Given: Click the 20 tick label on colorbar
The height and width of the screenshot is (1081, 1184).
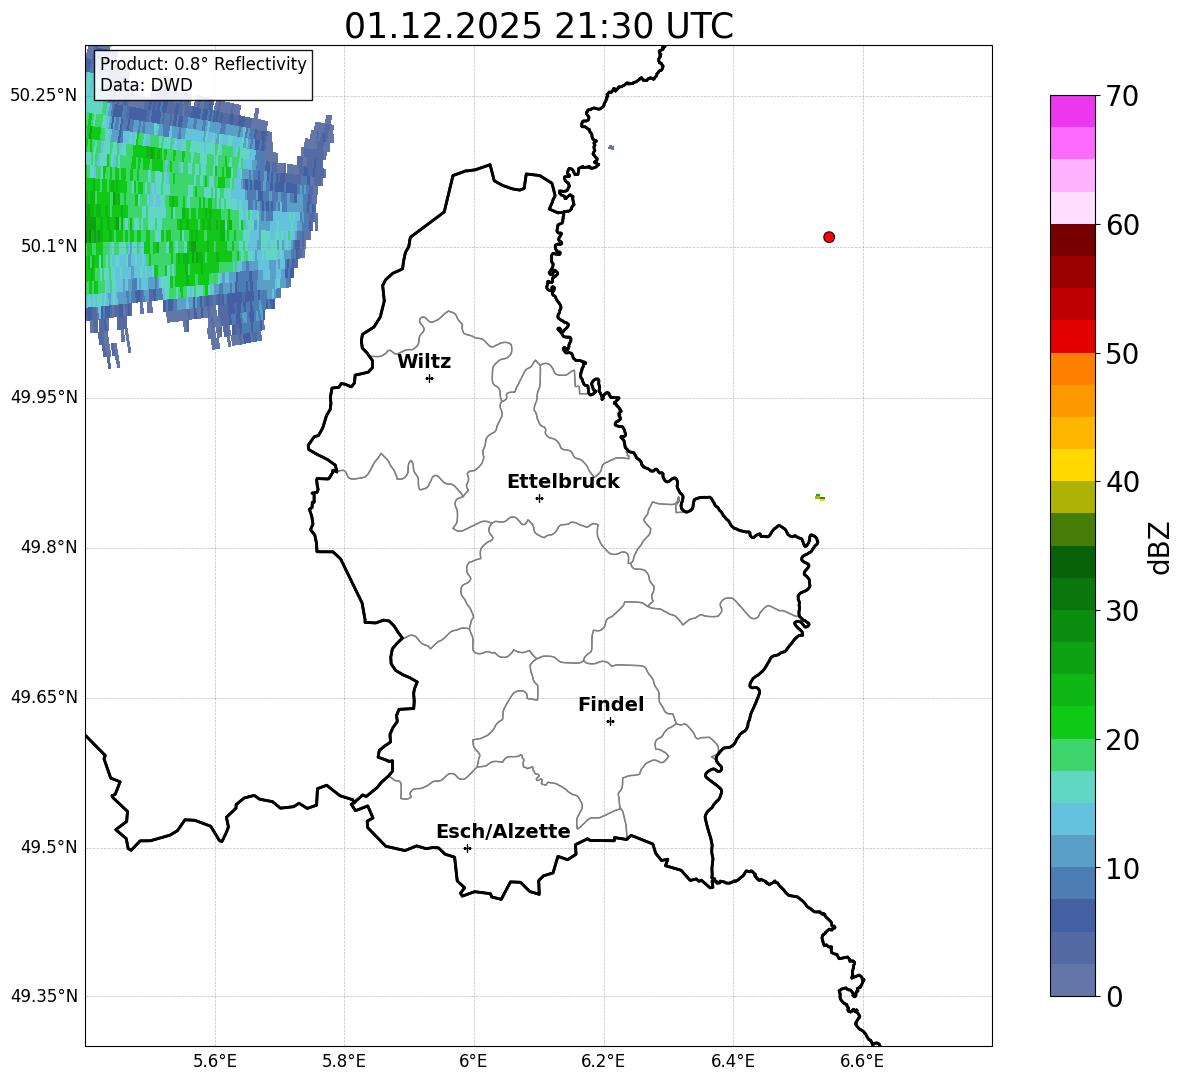Looking at the screenshot, I should [1122, 740].
